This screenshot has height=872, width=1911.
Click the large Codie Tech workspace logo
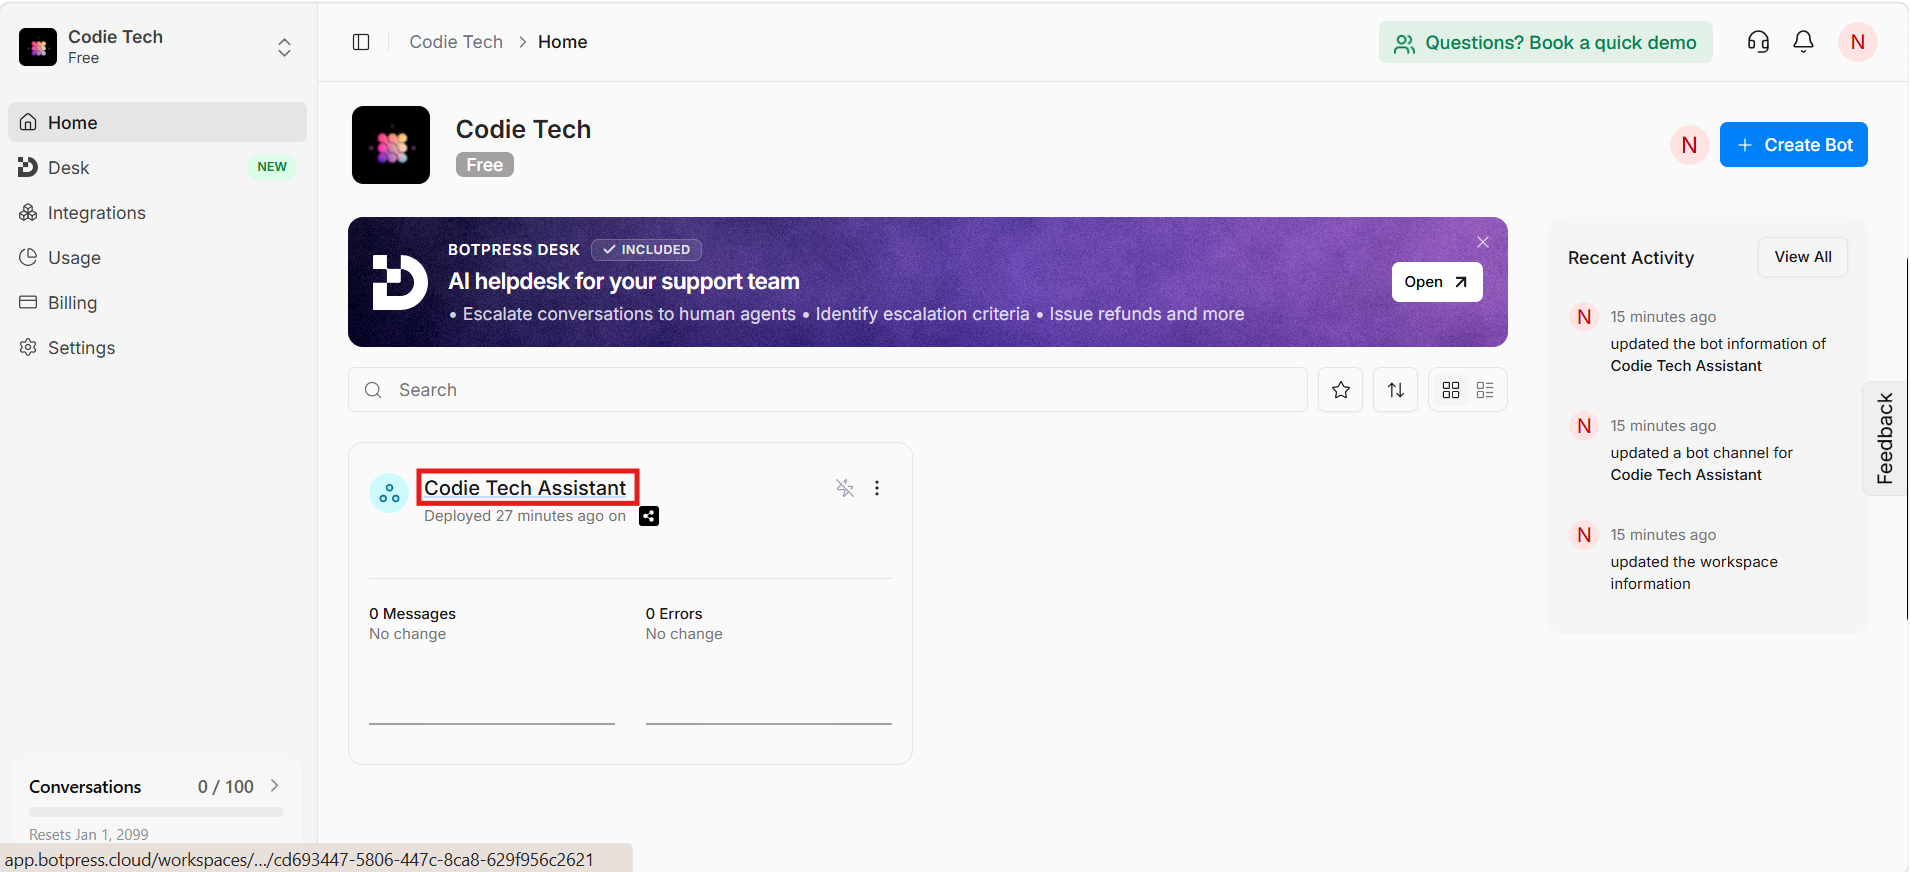[391, 145]
